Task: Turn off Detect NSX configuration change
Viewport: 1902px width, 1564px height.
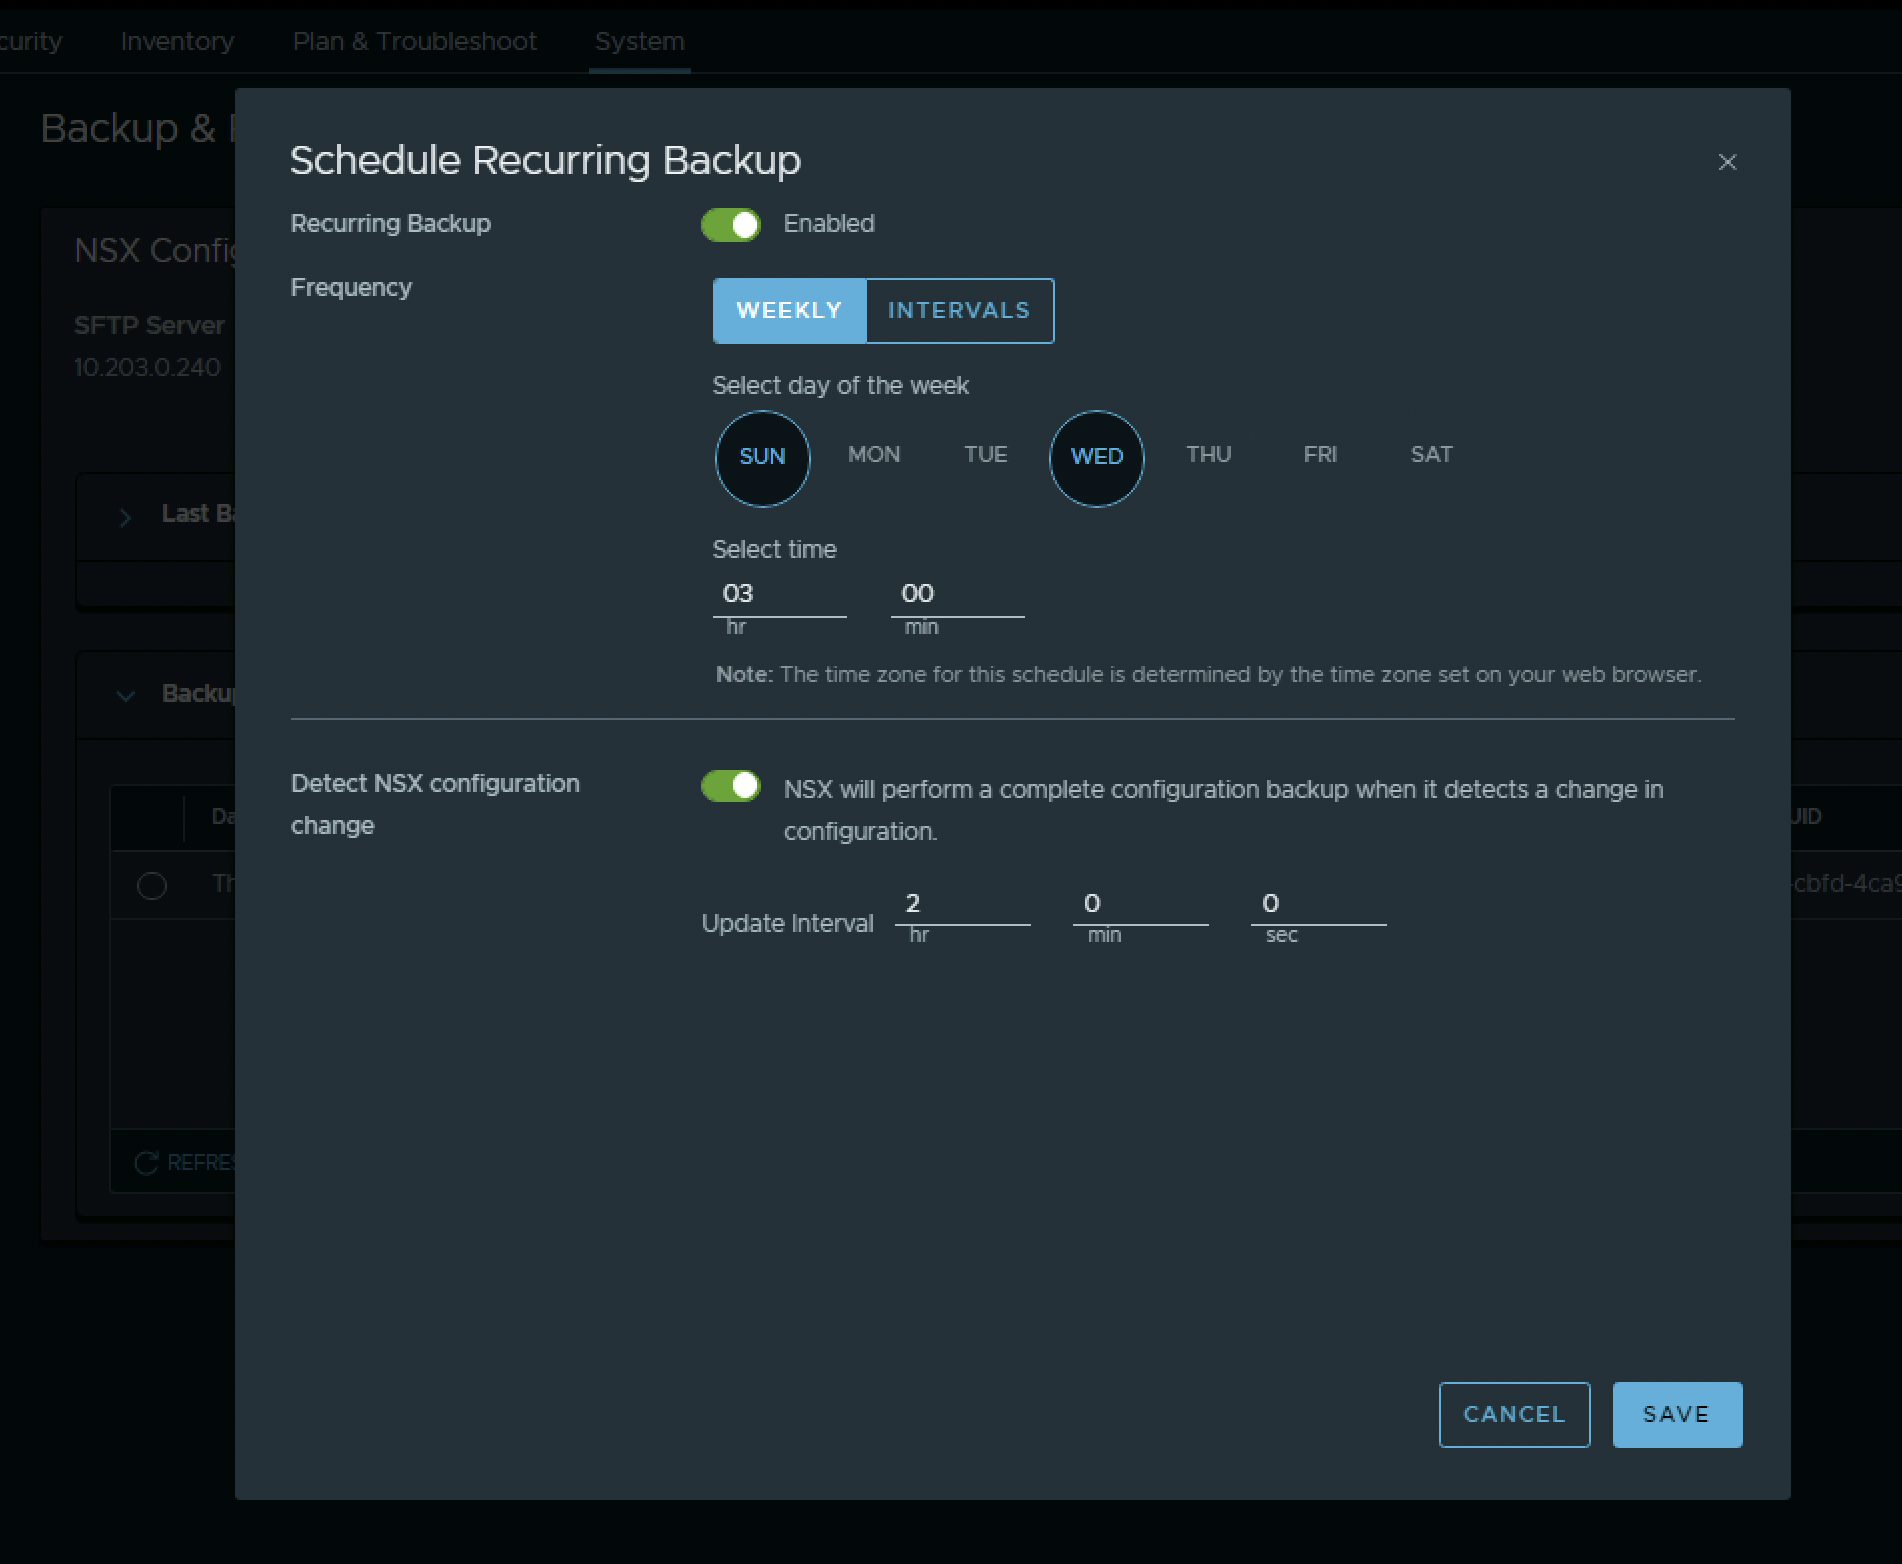Action: (730, 786)
